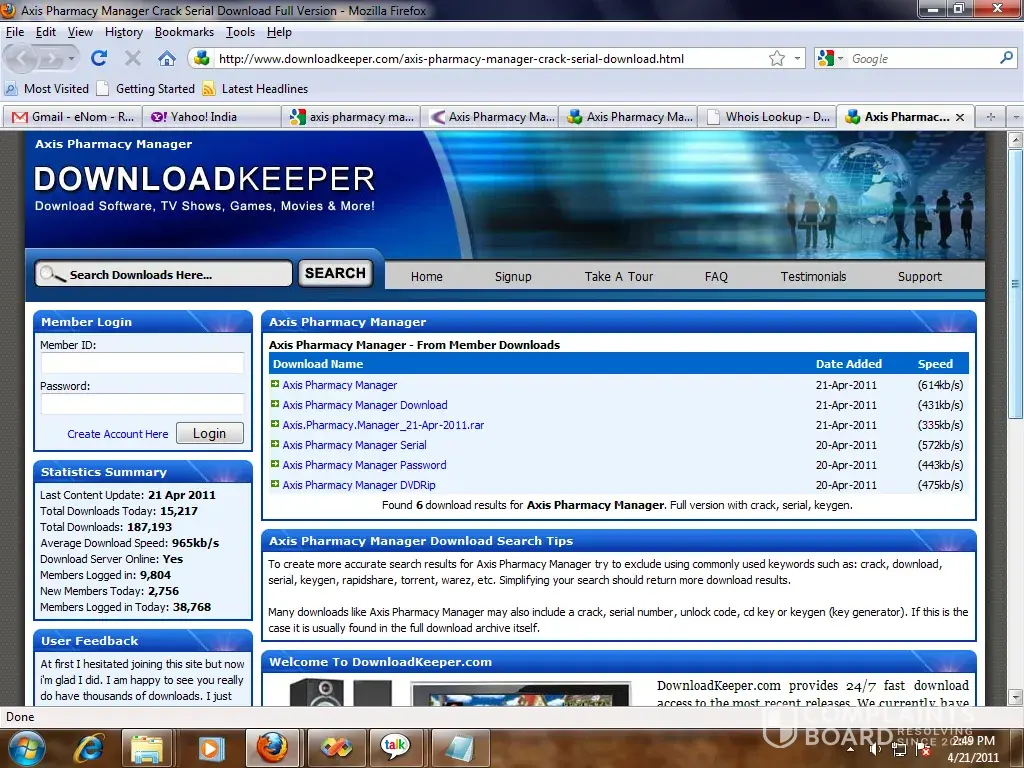Bookmark this page with the star icon
Image resolution: width=1024 pixels, height=768 pixels.
coord(777,59)
